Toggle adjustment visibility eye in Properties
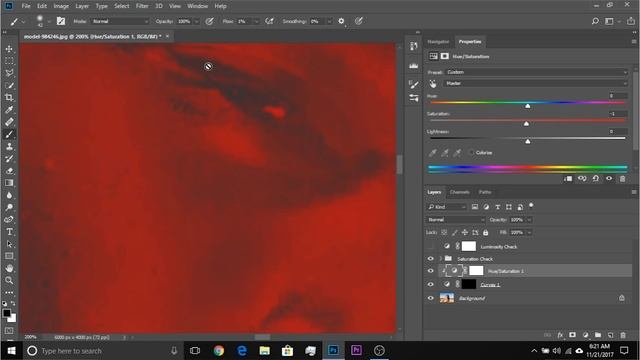The width and height of the screenshot is (640, 360). (x=609, y=179)
